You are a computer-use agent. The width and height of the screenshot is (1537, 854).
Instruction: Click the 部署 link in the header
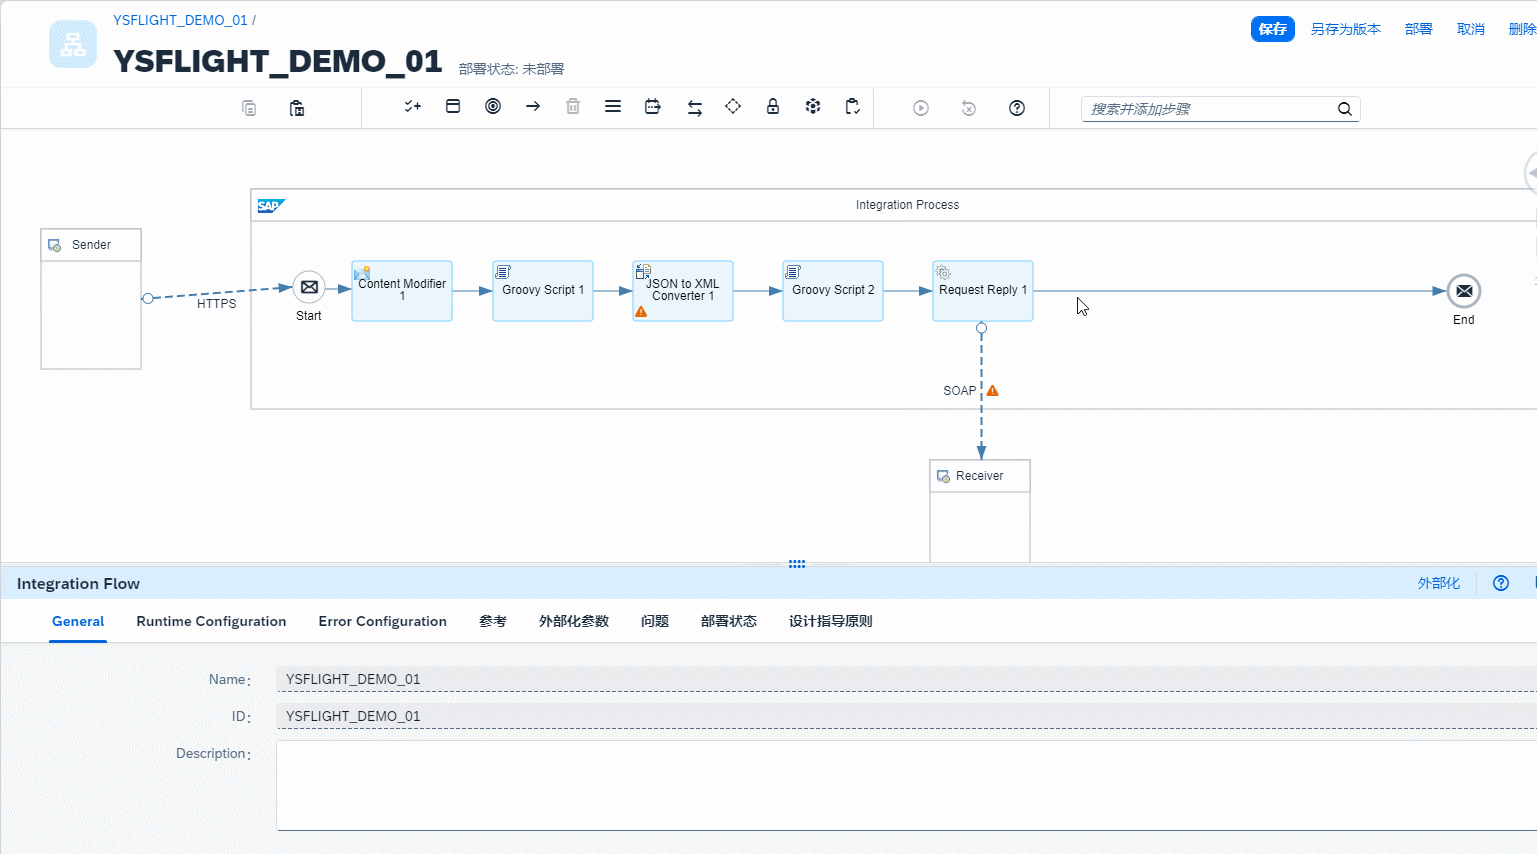[x=1419, y=29]
